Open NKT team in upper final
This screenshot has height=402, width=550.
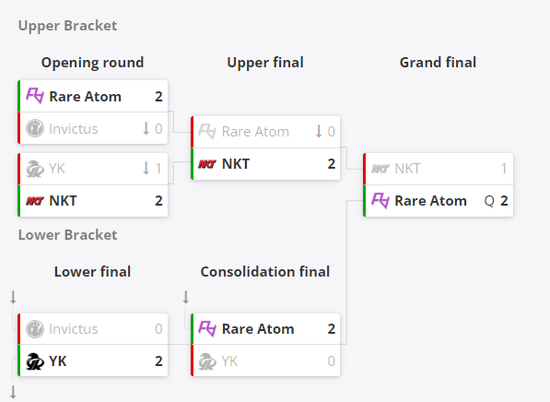click(x=236, y=164)
